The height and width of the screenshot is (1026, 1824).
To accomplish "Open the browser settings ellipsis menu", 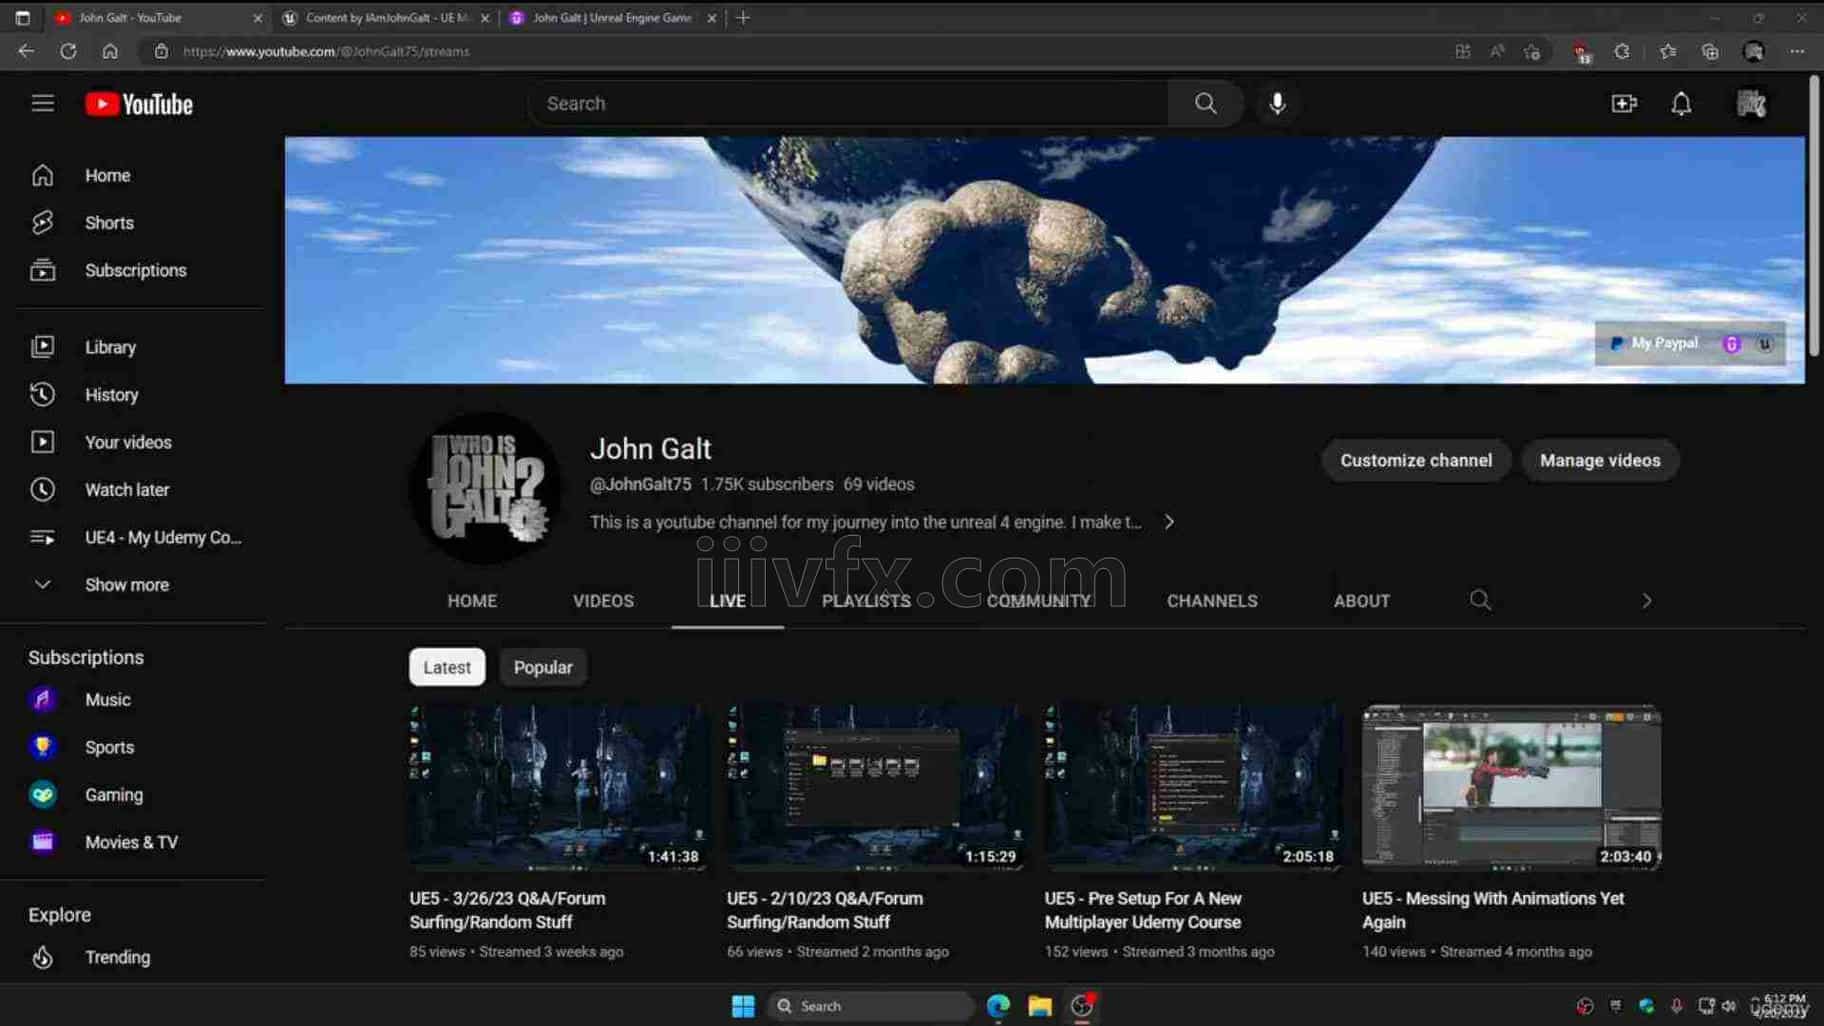I will point(1797,51).
